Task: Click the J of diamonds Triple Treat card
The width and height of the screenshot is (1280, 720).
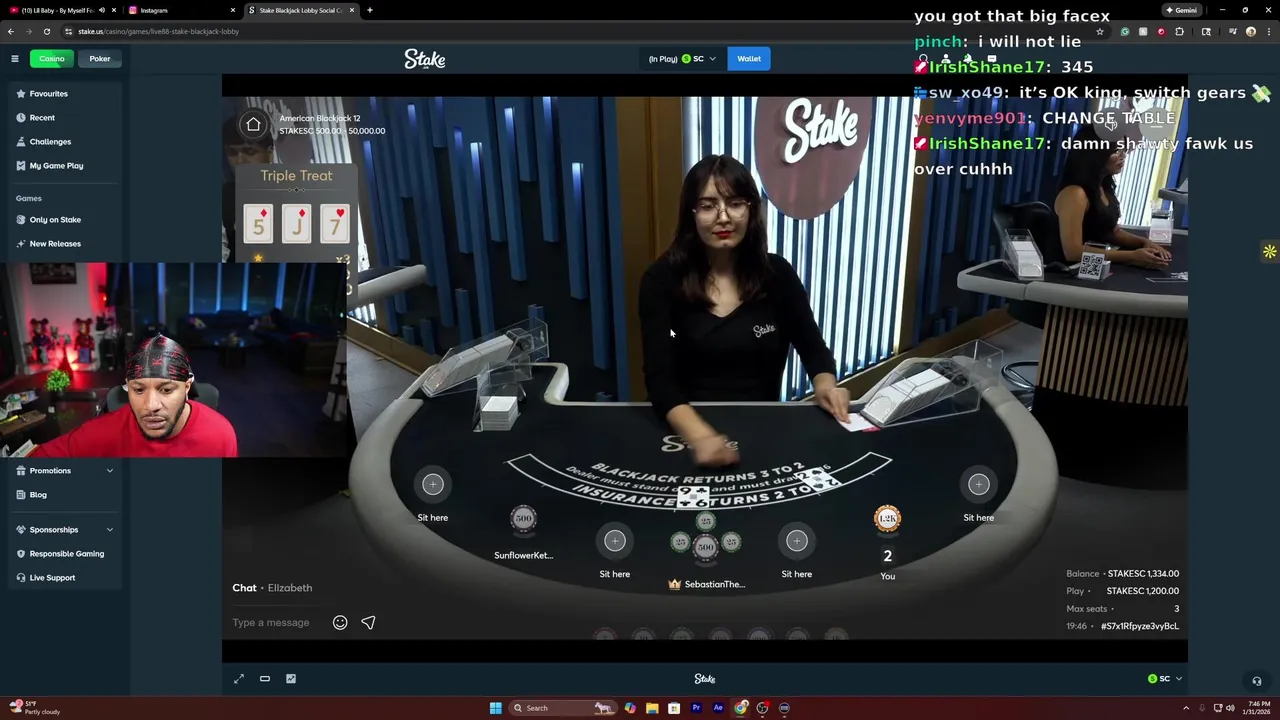Action: pyautogui.click(x=296, y=223)
